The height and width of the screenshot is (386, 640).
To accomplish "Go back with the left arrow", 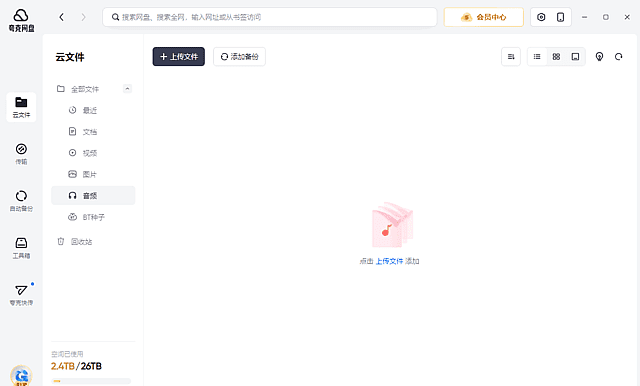I will click(62, 17).
